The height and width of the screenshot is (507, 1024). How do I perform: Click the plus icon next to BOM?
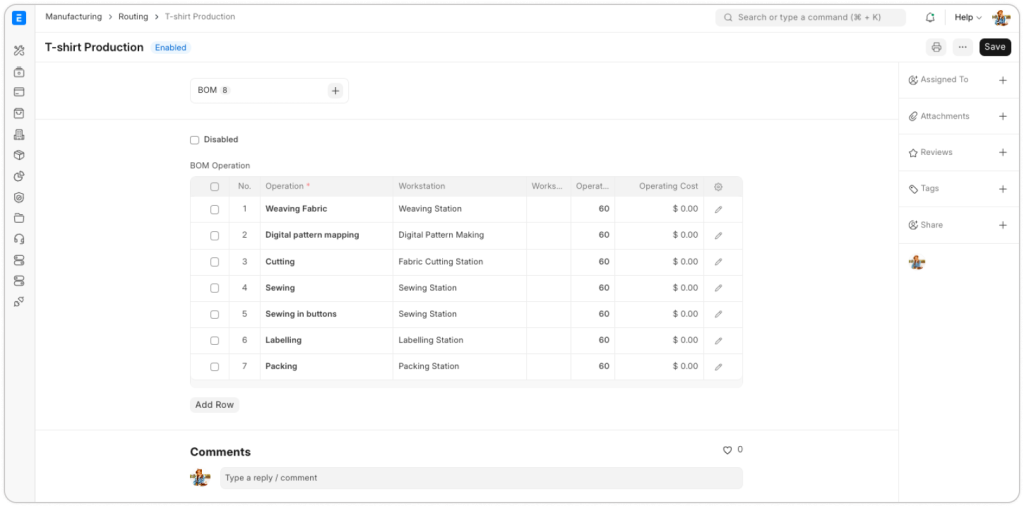335,91
